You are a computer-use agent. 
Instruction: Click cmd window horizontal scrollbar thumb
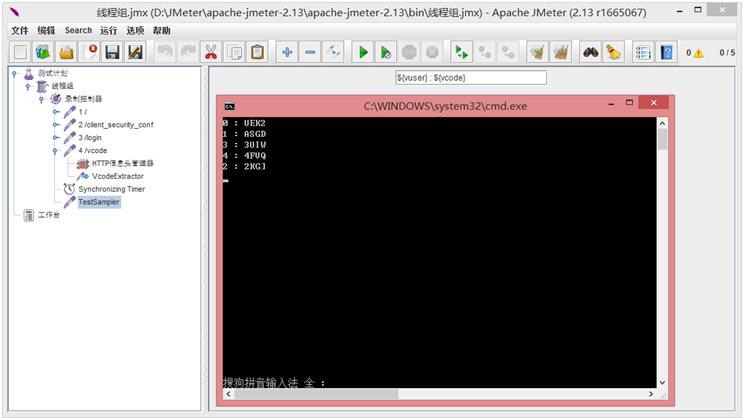click(316, 394)
